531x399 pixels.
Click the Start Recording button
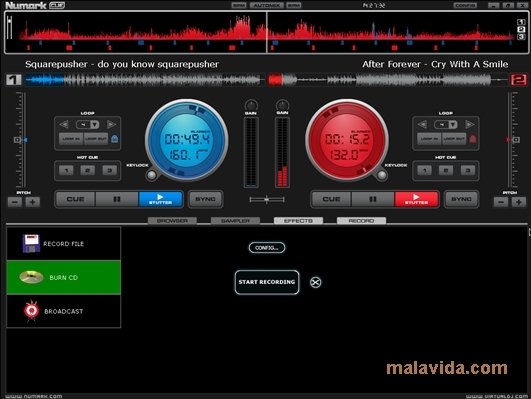[267, 282]
